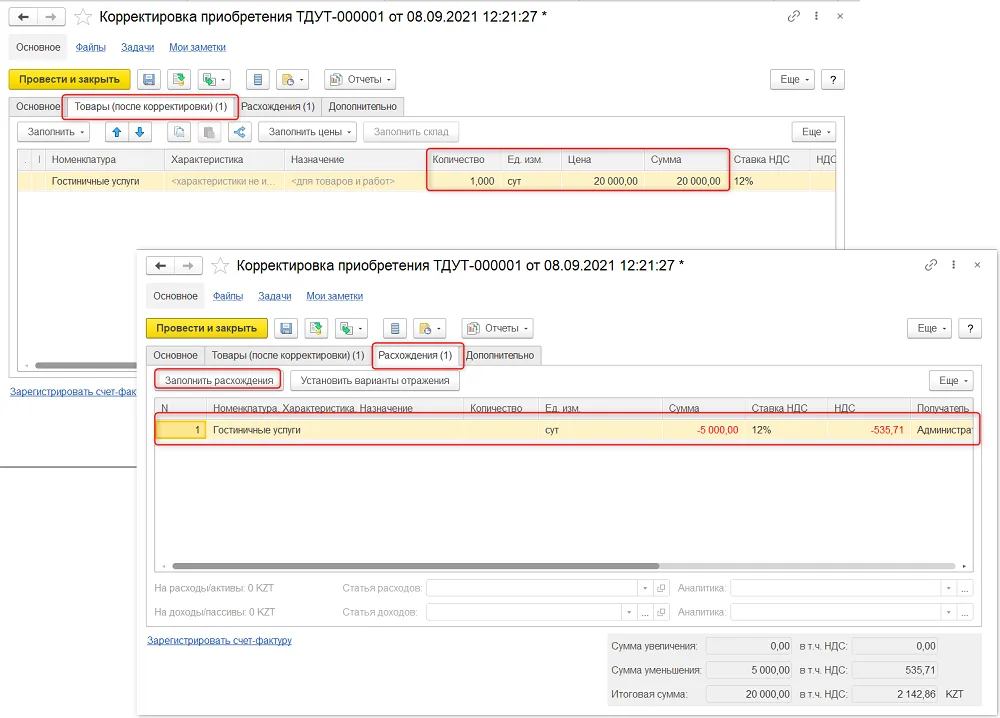This screenshot has height=718, width=1000.
Task: Expand the create-based-on dropdown in background window
Action: (x=214, y=80)
